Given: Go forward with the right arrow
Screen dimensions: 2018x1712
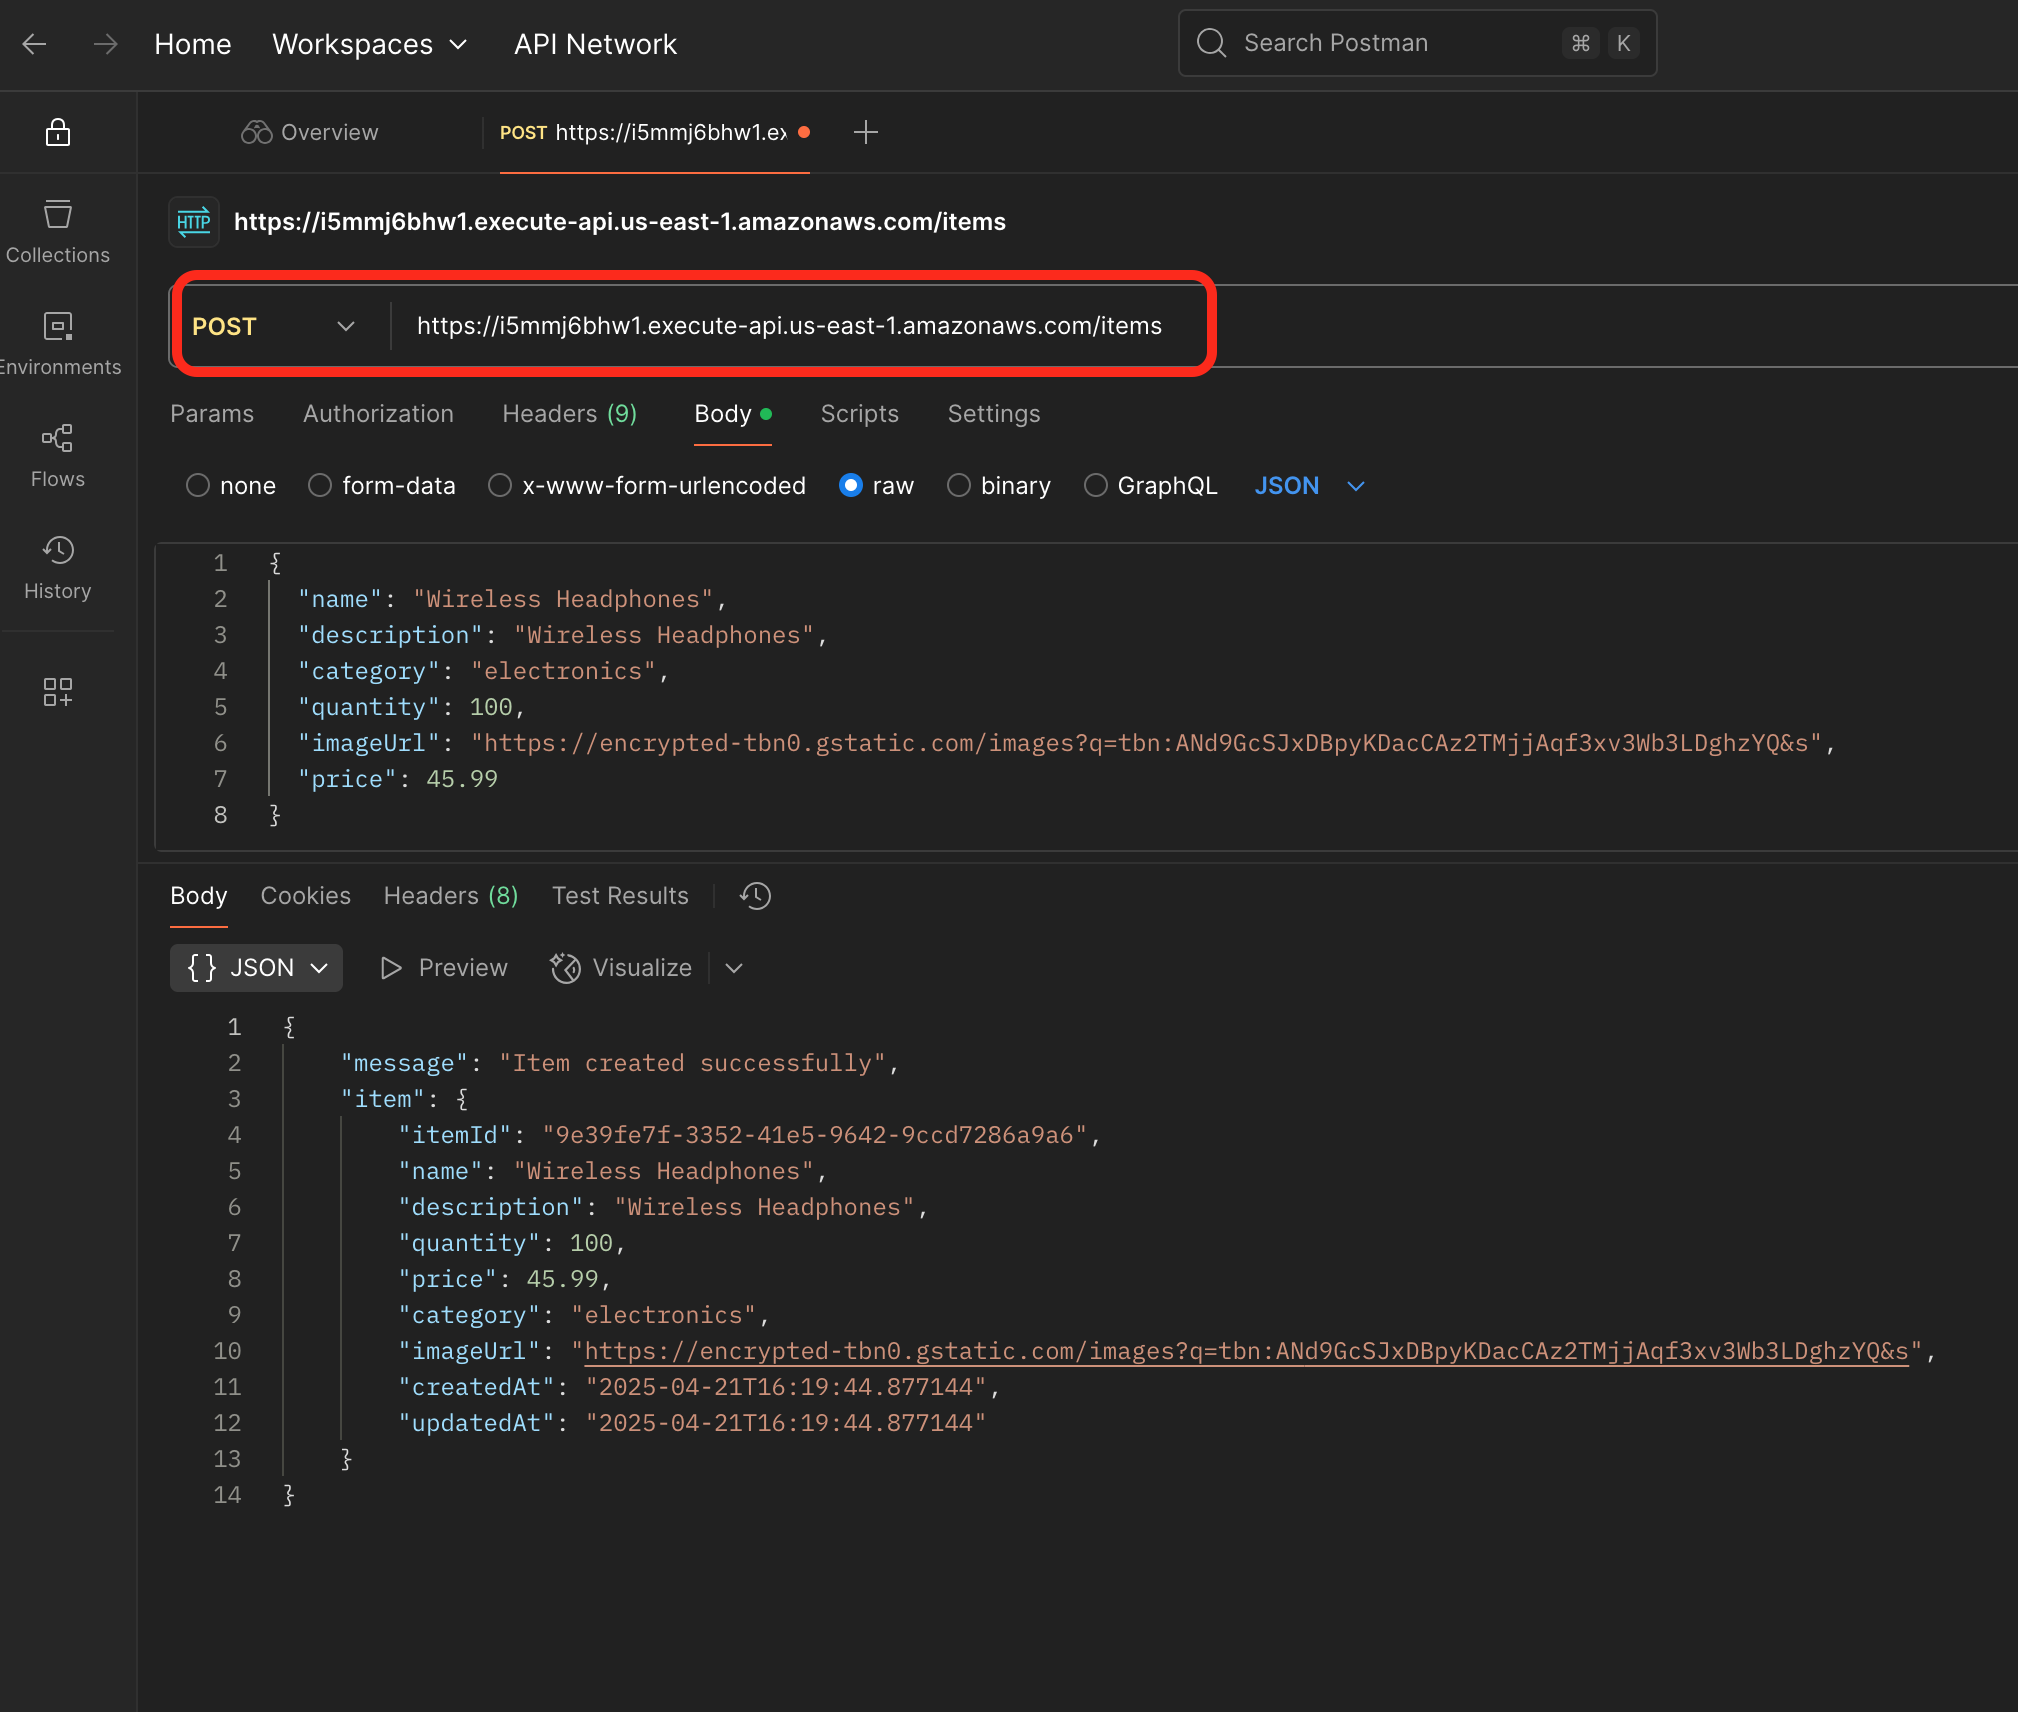Looking at the screenshot, I should click(105, 44).
